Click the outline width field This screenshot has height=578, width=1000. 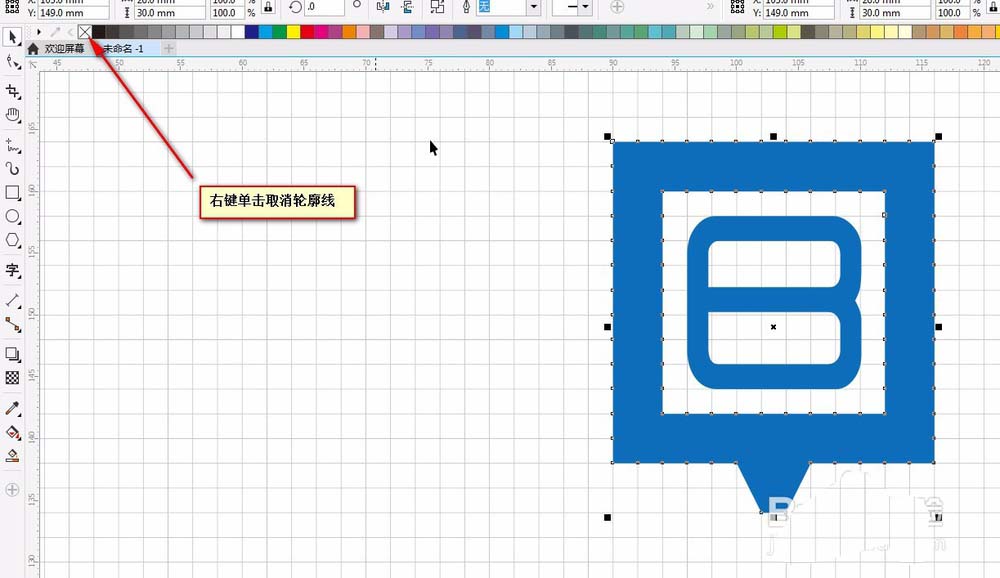coord(502,7)
